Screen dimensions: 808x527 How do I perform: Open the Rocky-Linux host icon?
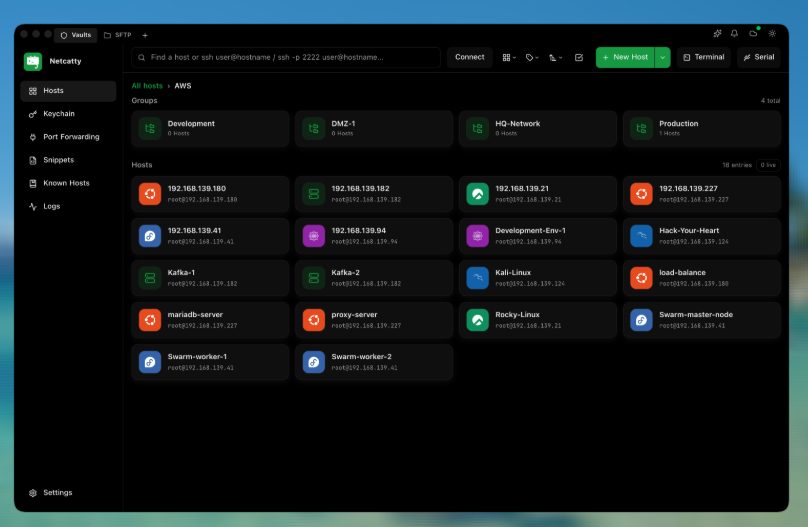point(478,320)
